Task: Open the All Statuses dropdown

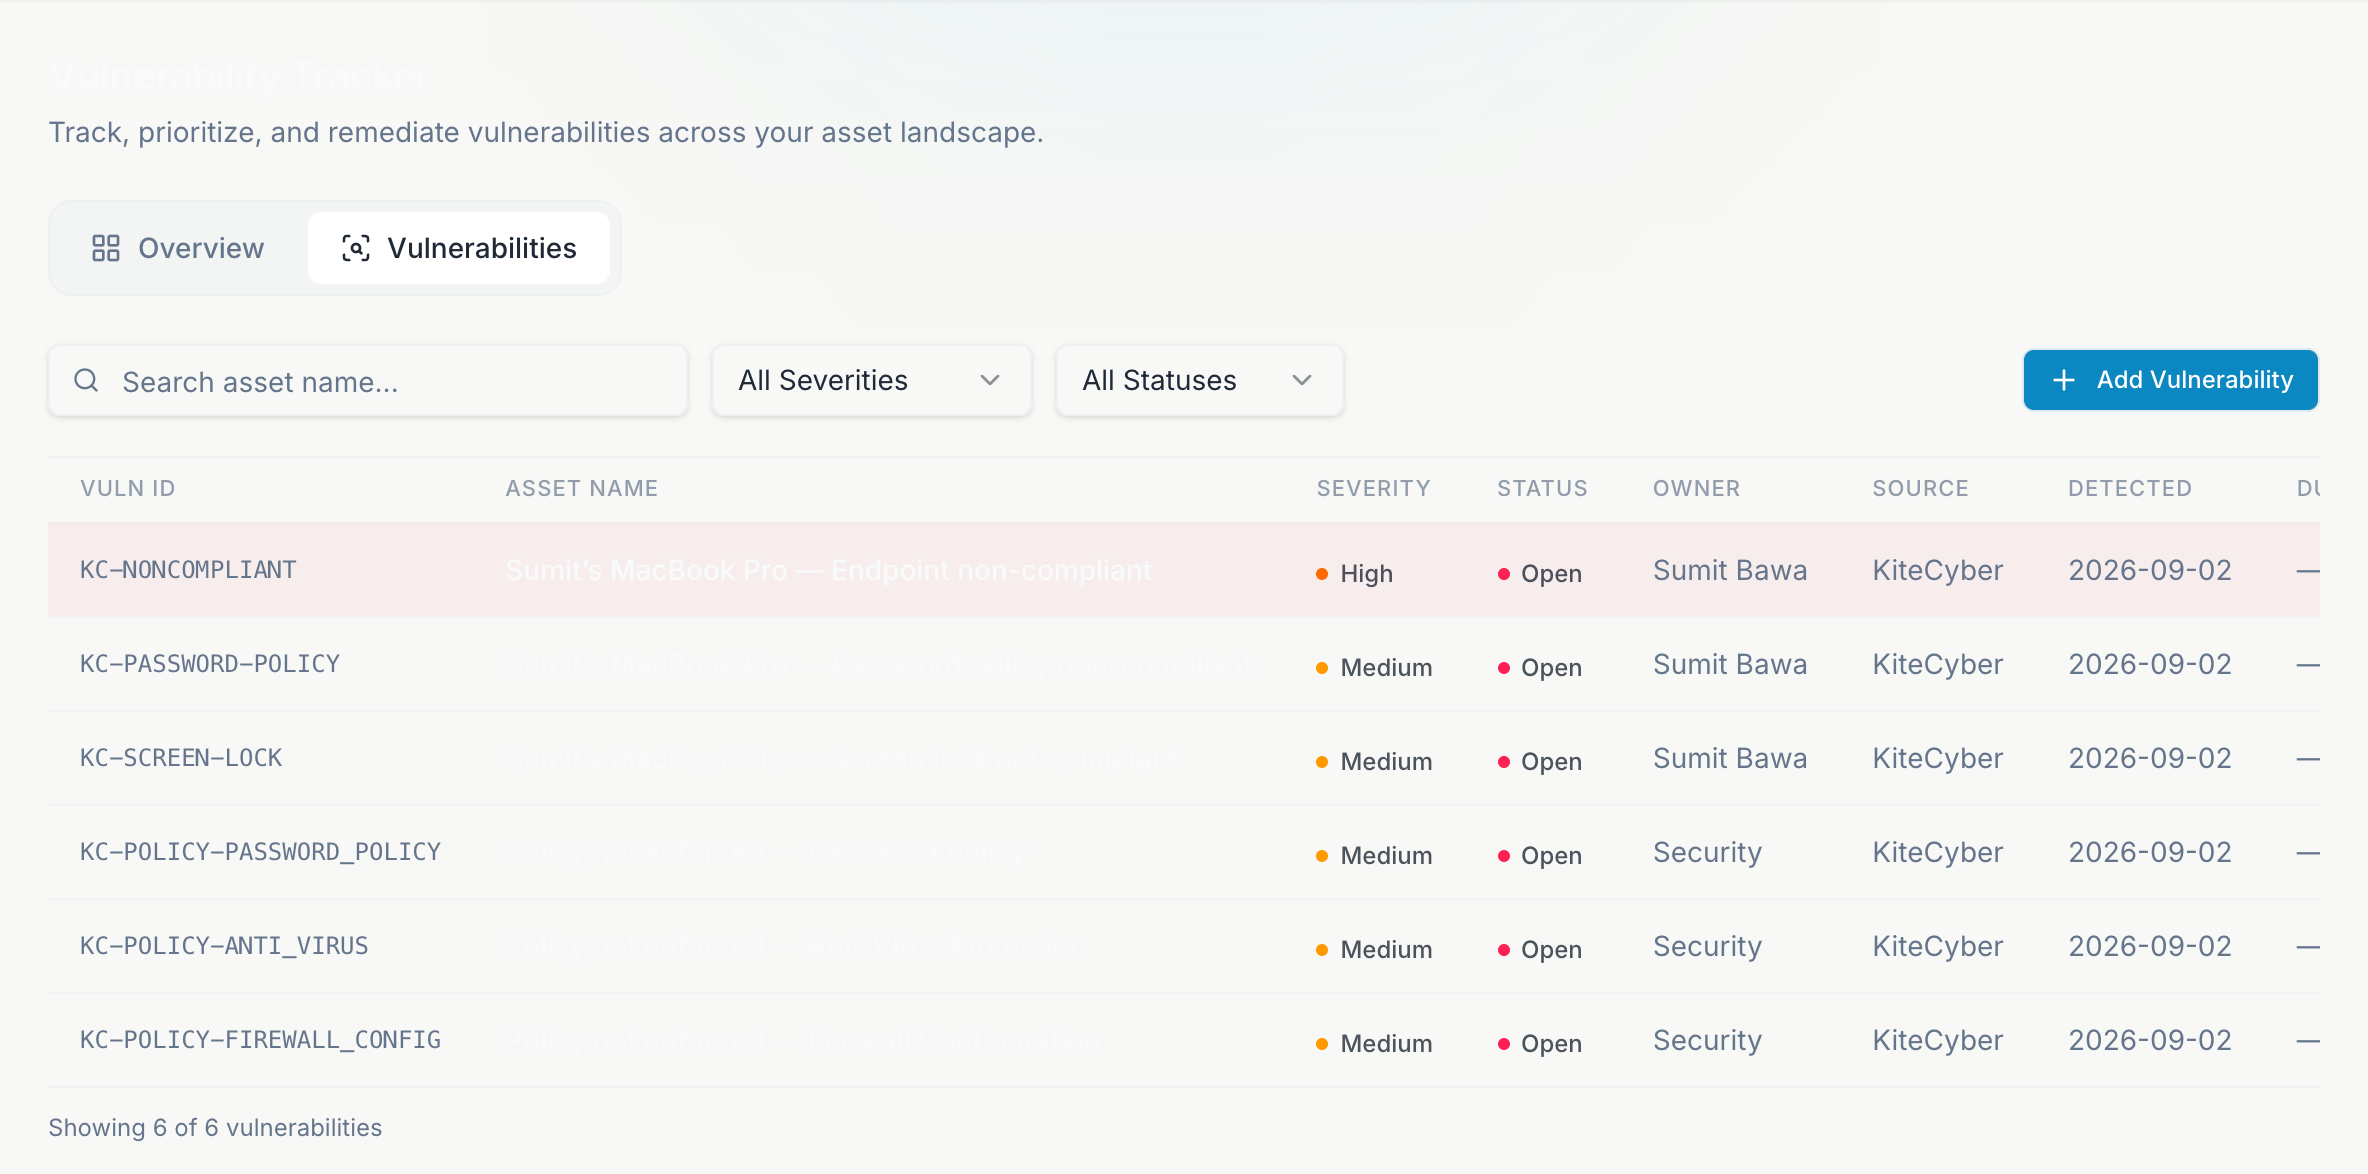Action: coord(1199,380)
